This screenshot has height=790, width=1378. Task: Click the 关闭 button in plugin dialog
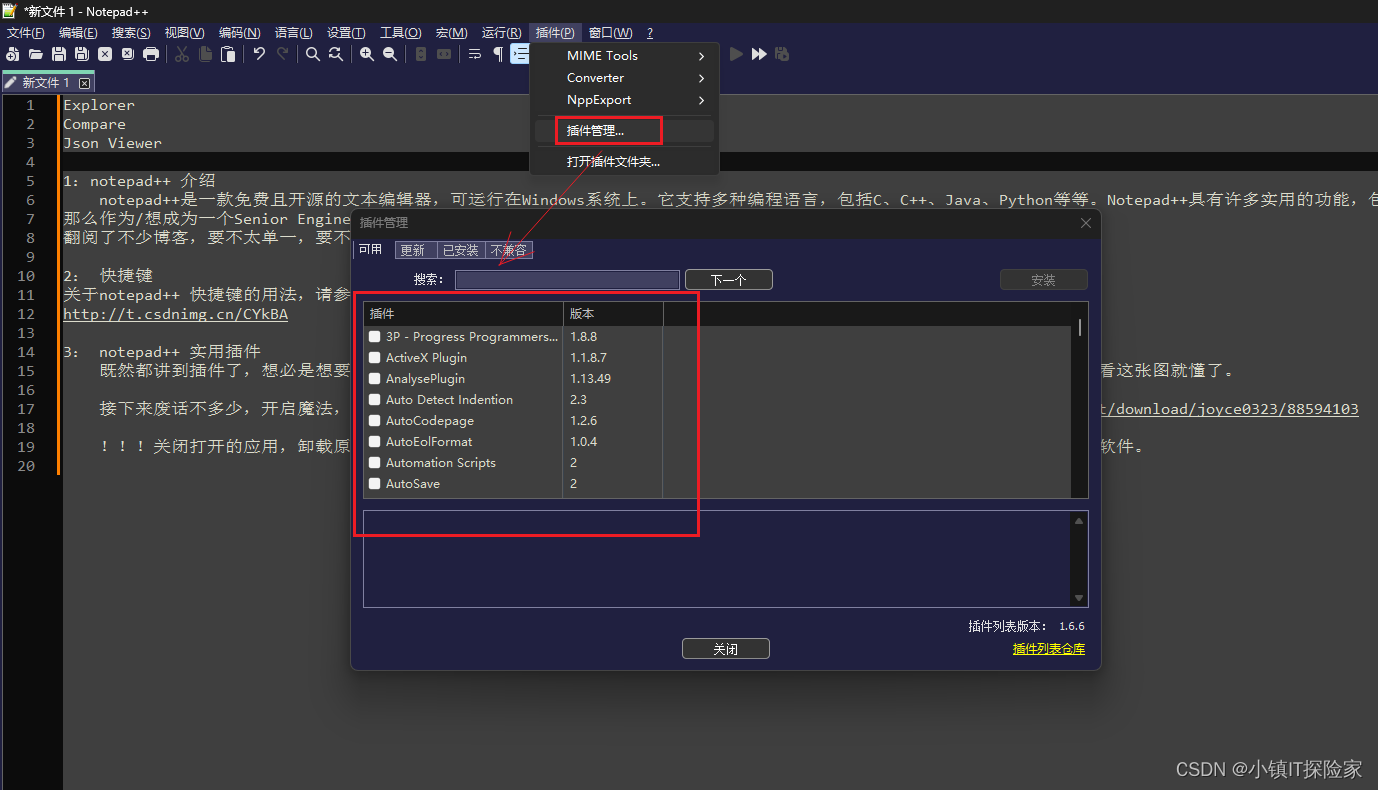click(x=726, y=649)
